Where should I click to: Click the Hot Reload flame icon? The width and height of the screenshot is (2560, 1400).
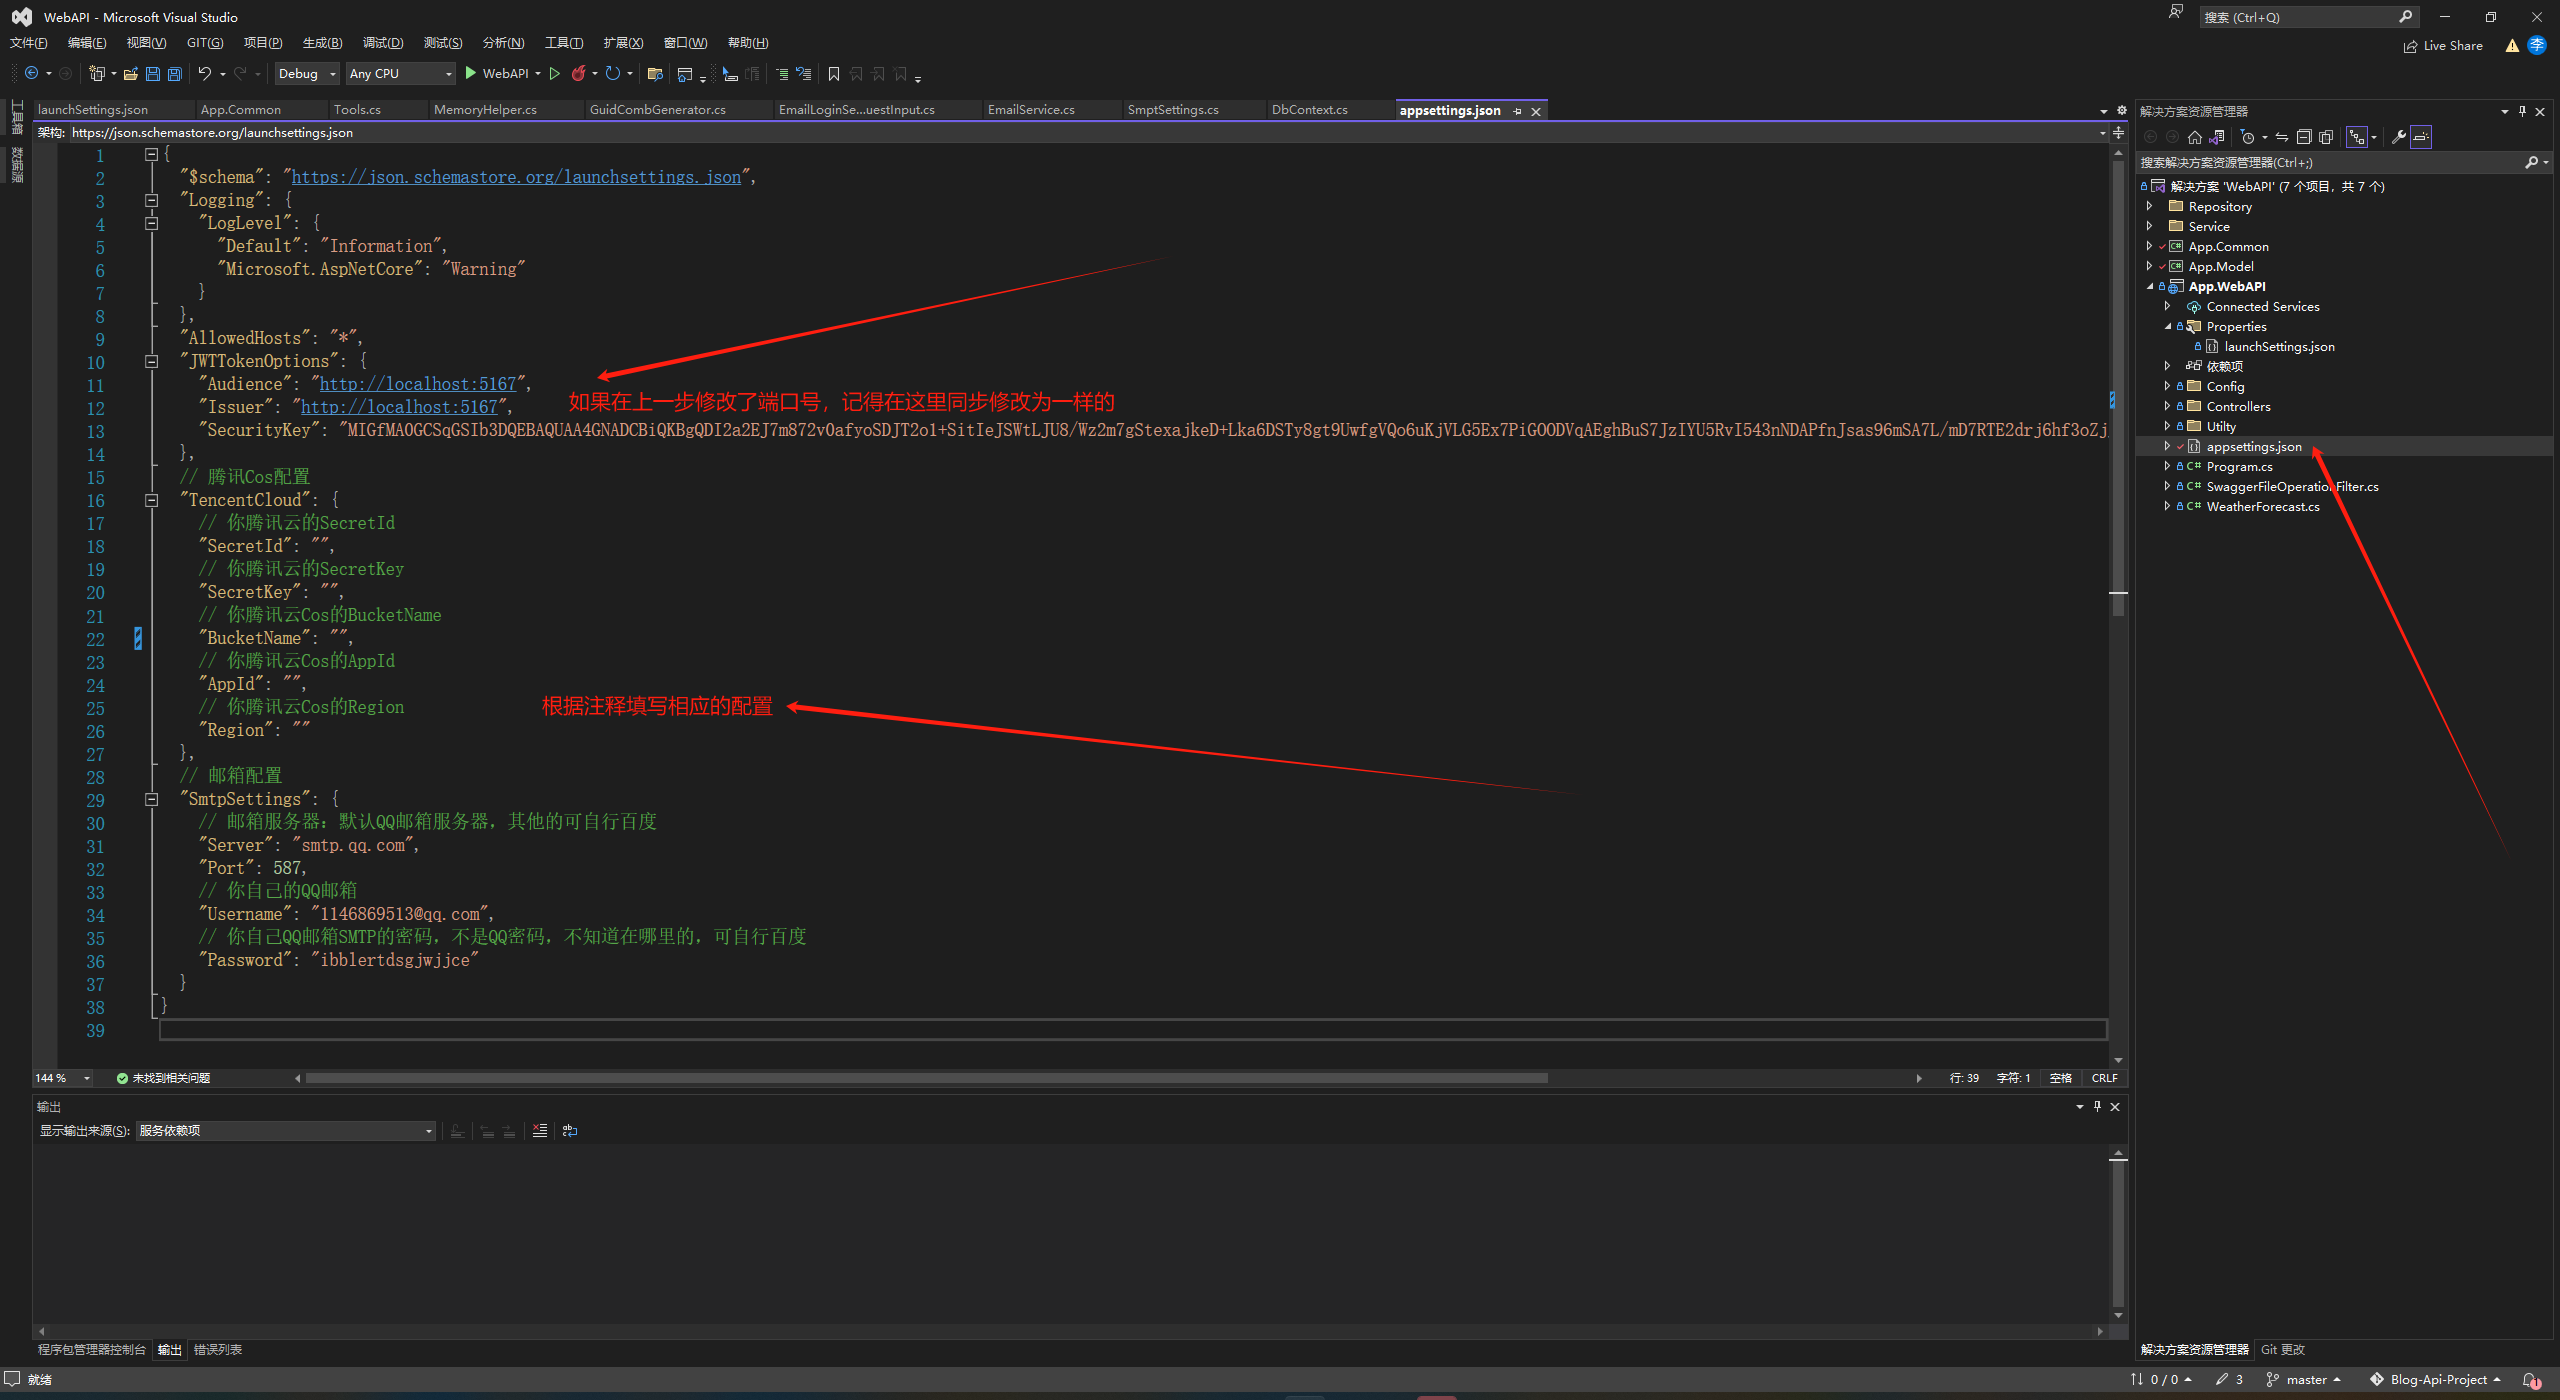pyautogui.click(x=579, y=73)
